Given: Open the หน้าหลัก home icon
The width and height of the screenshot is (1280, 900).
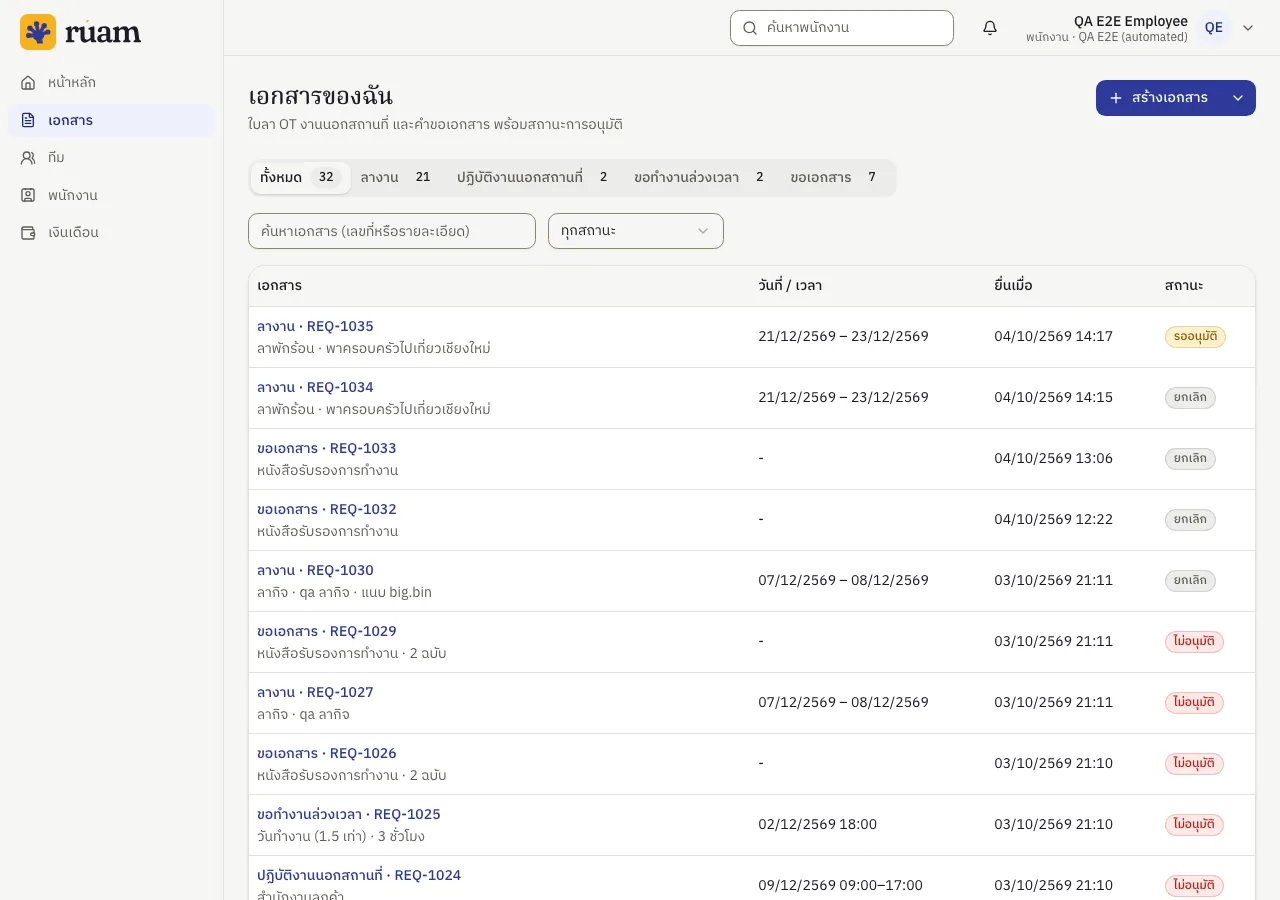Looking at the screenshot, I should pyautogui.click(x=28, y=83).
